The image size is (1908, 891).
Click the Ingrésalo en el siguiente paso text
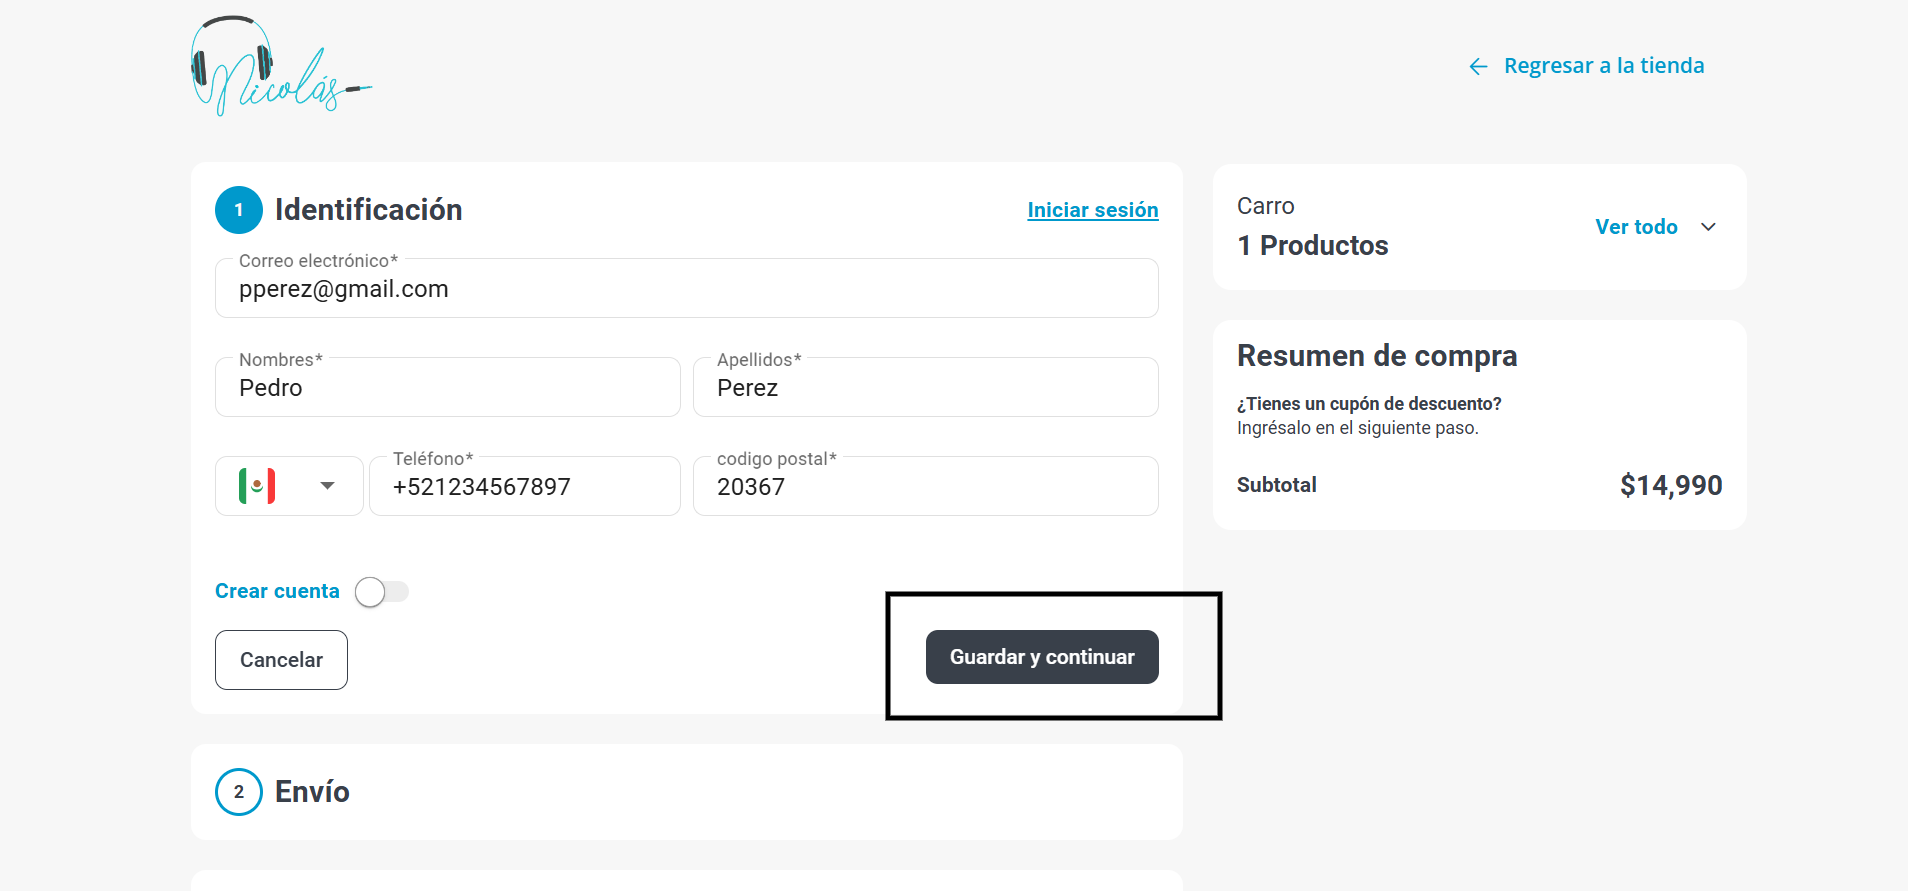coord(1357,428)
